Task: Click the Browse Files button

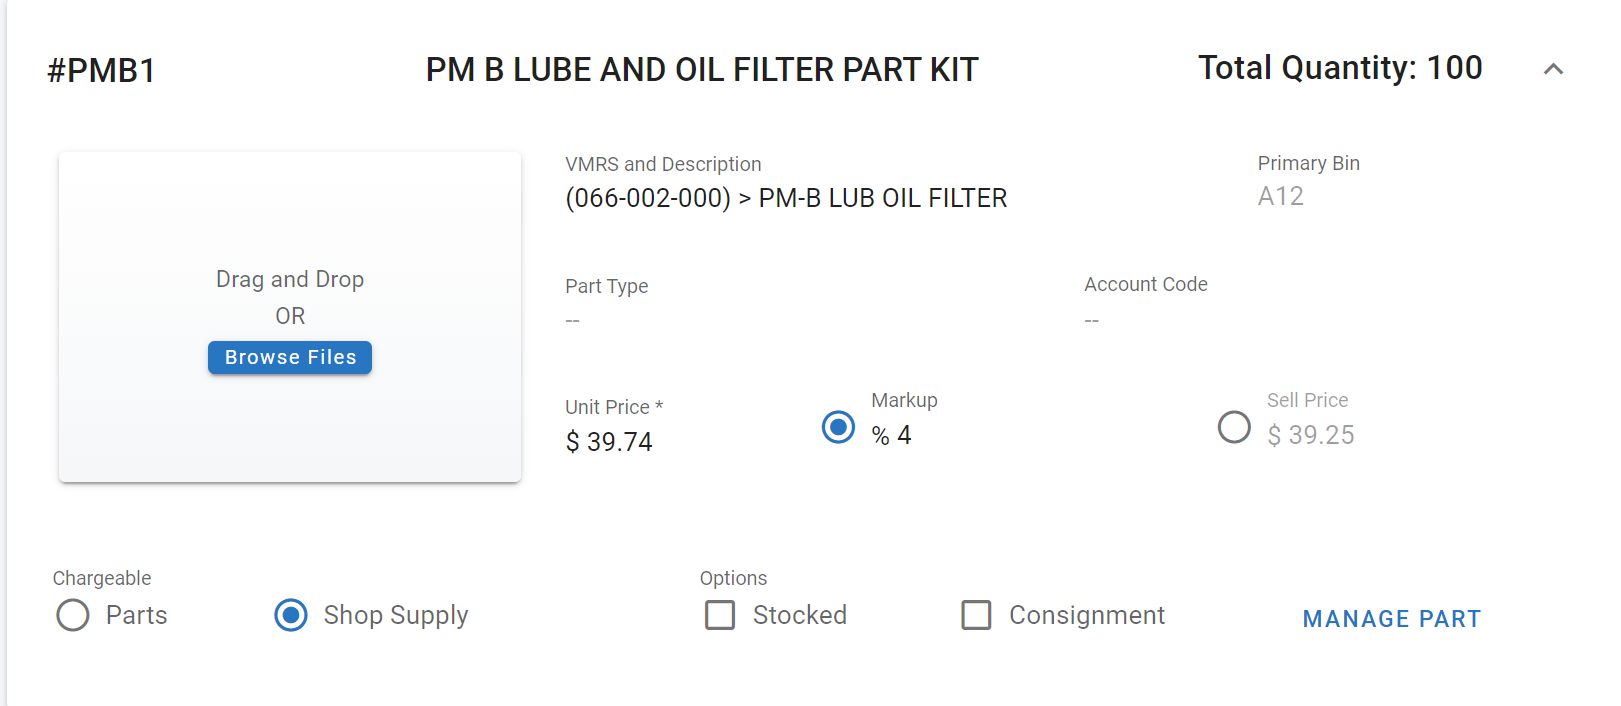Action: (x=290, y=357)
